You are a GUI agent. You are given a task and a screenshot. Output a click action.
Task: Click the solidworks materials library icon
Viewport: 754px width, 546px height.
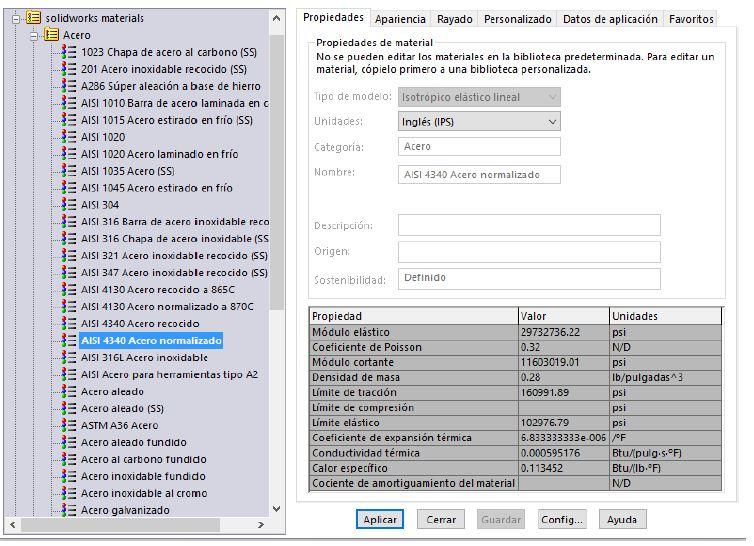(x=33, y=18)
